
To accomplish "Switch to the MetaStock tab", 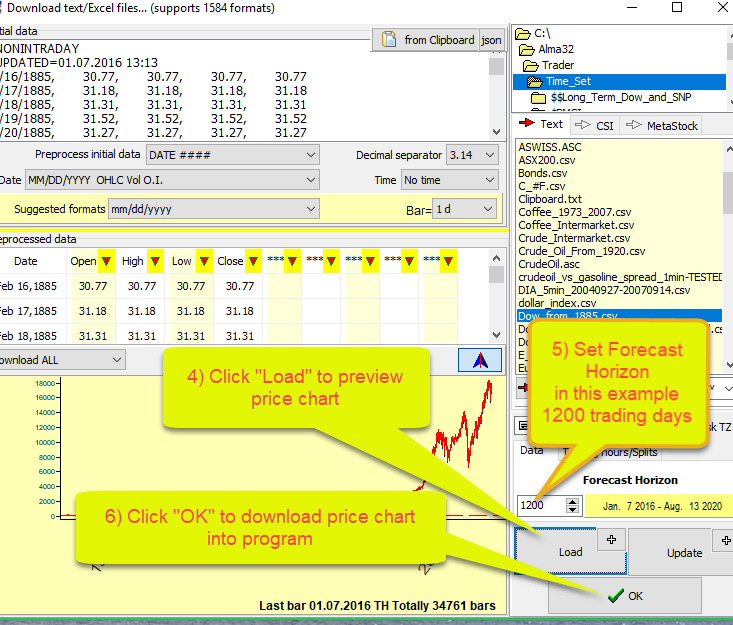I will click(x=663, y=125).
